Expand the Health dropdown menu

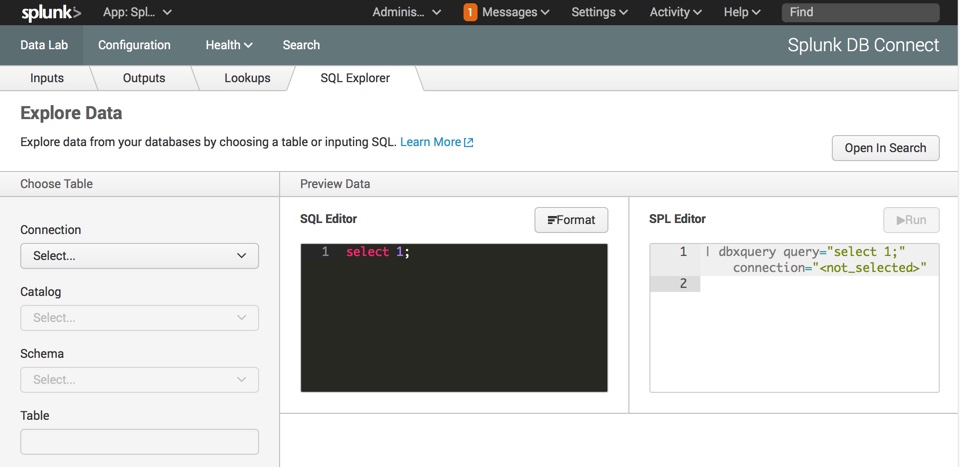click(x=229, y=45)
